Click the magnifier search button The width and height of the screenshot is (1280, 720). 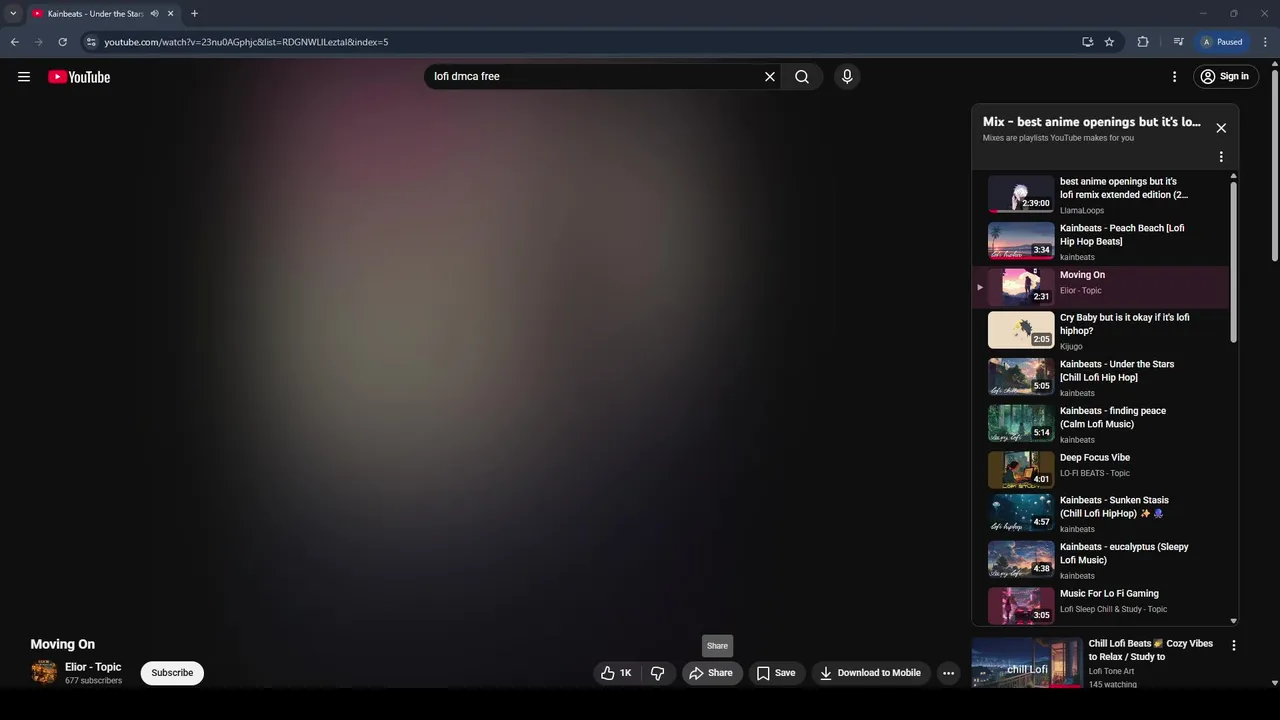click(x=802, y=77)
